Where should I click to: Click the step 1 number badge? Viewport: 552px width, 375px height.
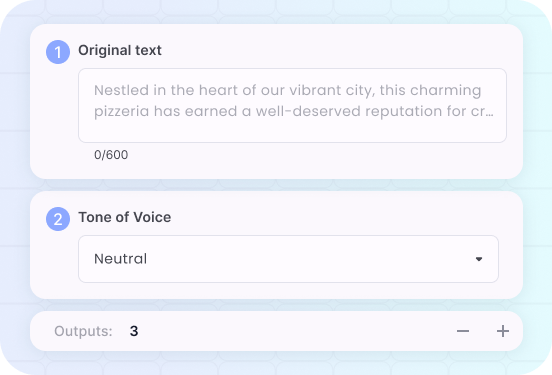[58, 52]
